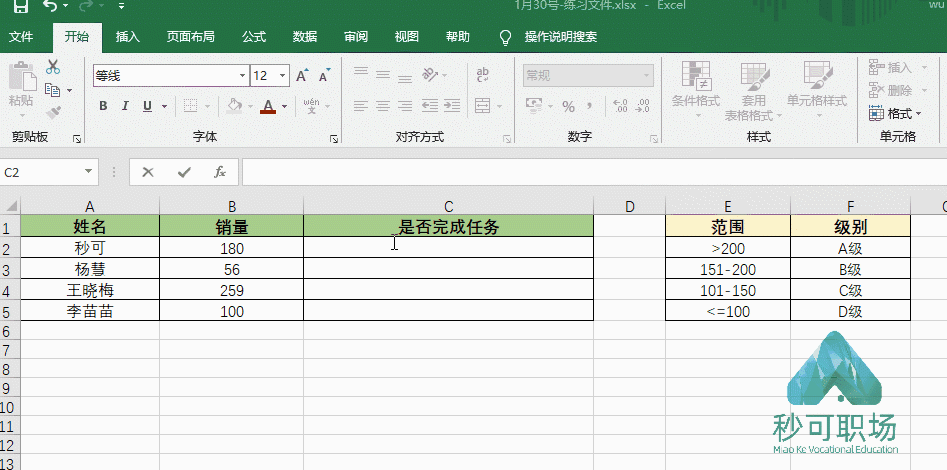Click the accounting number format icon
Image resolution: width=947 pixels, height=470 pixels.
[x=533, y=106]
